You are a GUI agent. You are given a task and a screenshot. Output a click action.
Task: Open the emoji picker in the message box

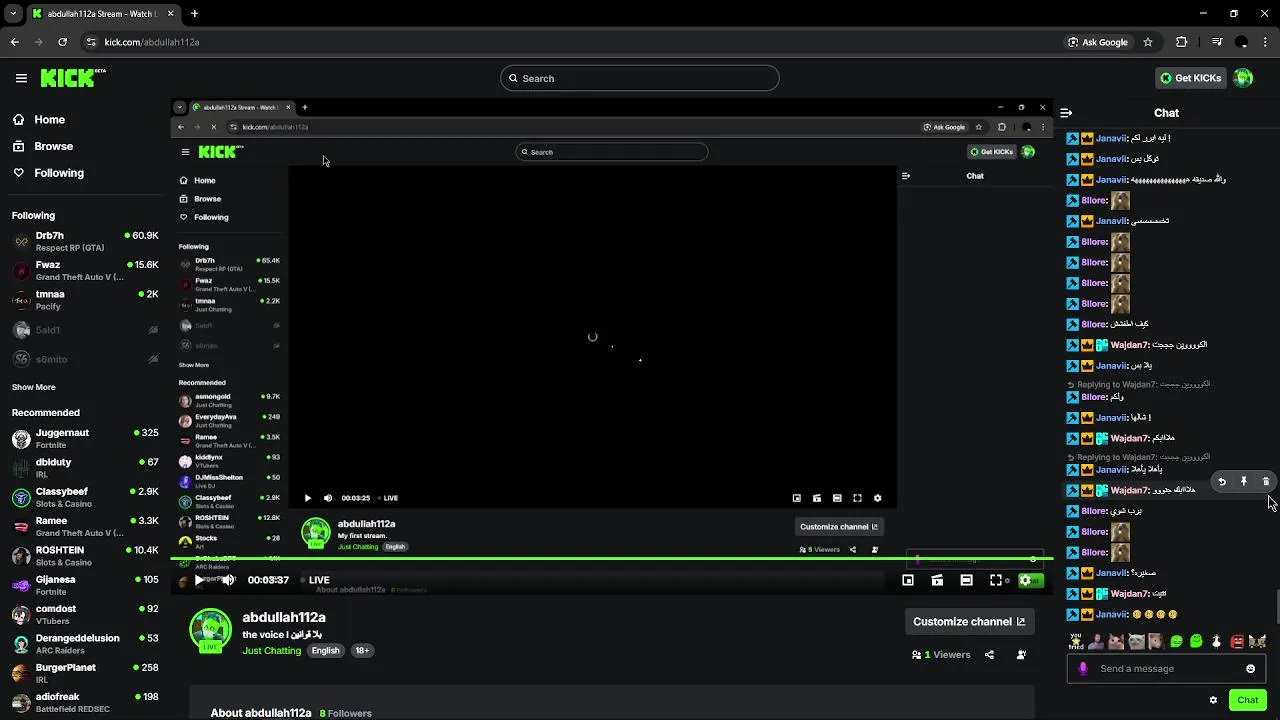[1250, 669]
